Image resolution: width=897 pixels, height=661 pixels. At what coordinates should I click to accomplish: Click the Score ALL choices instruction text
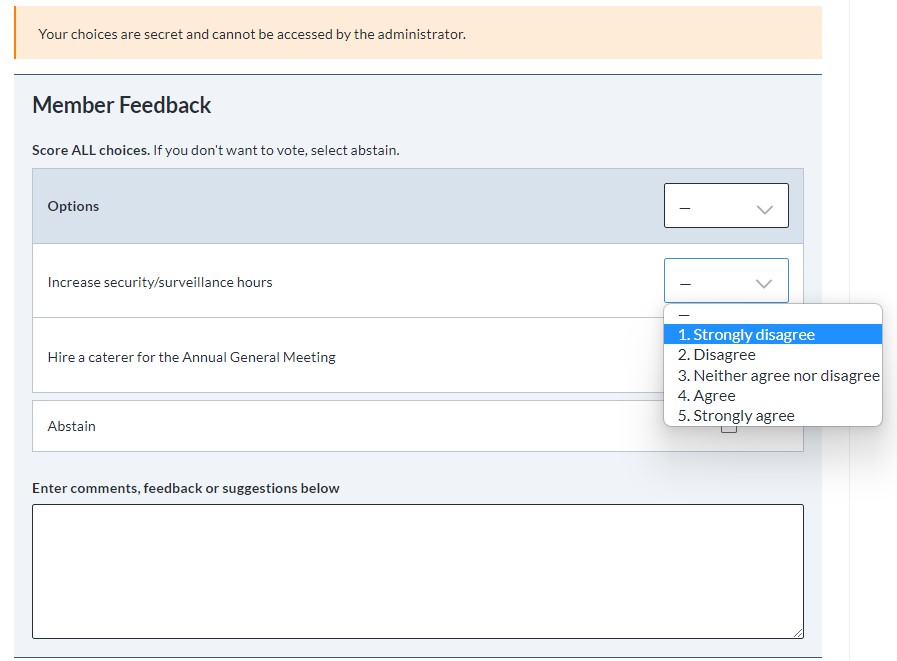pyautogui.click(x=216, y=151)
